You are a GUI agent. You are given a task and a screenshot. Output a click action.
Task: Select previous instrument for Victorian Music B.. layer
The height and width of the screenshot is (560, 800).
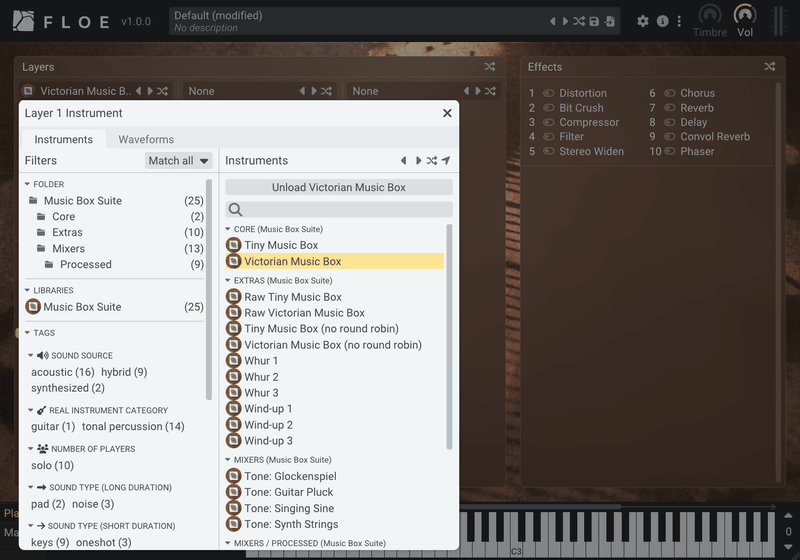coord(138,91)
